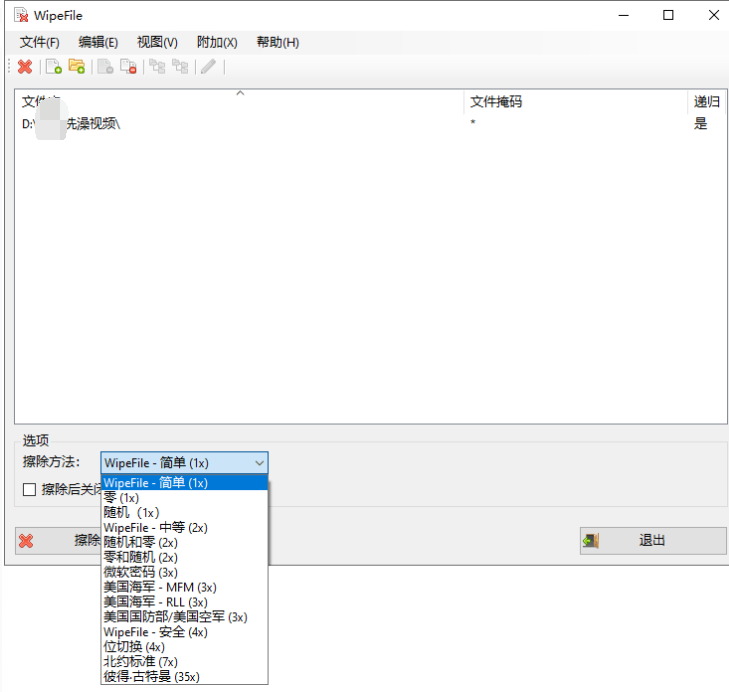The height and width of the screenshot is (692, 729).
Task: Open the 视图(V) menu
Action: [x=157, y=42]
